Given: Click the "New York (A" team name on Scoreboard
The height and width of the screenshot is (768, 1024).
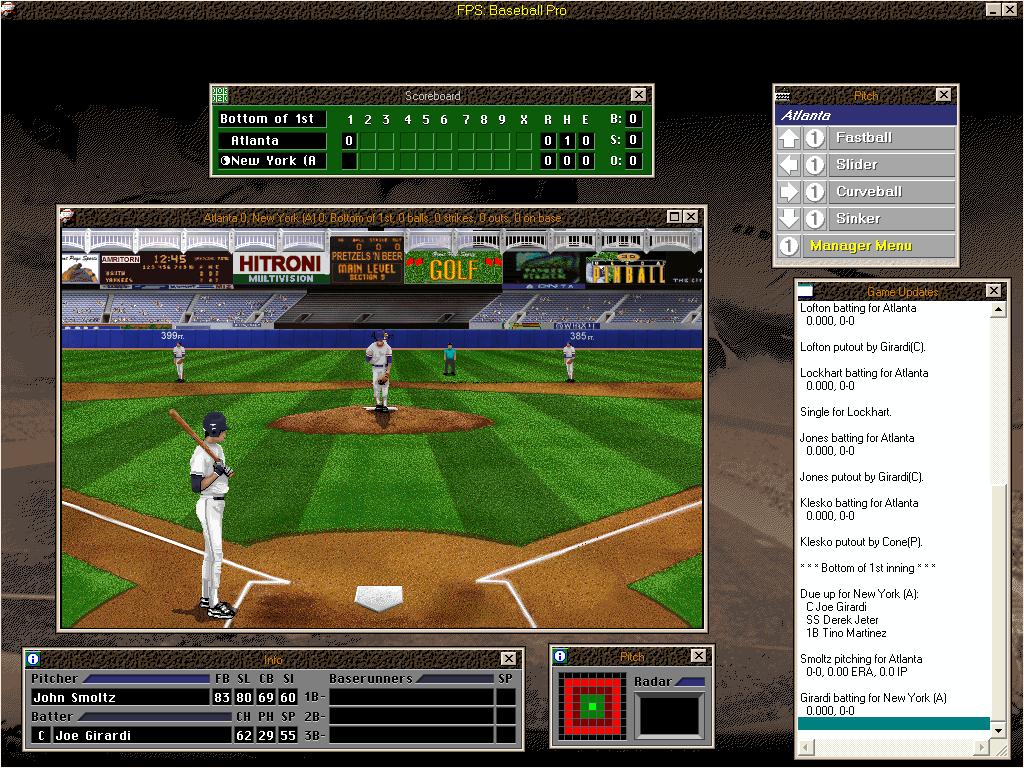Looking at the screenshot, I should pos(274,161).
